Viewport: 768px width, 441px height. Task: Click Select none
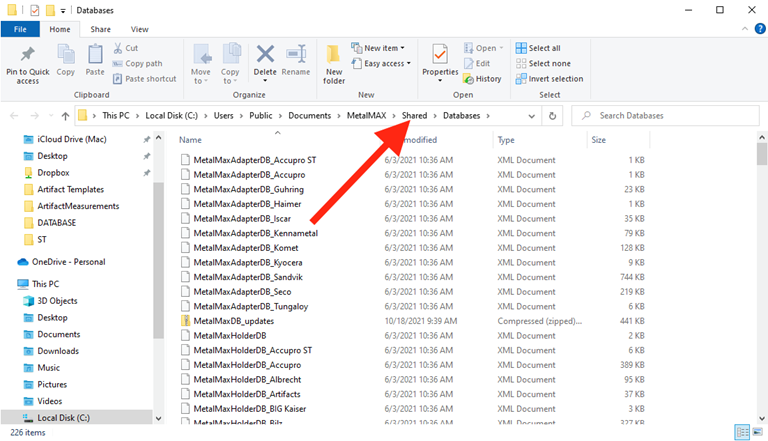click(543, 63)
